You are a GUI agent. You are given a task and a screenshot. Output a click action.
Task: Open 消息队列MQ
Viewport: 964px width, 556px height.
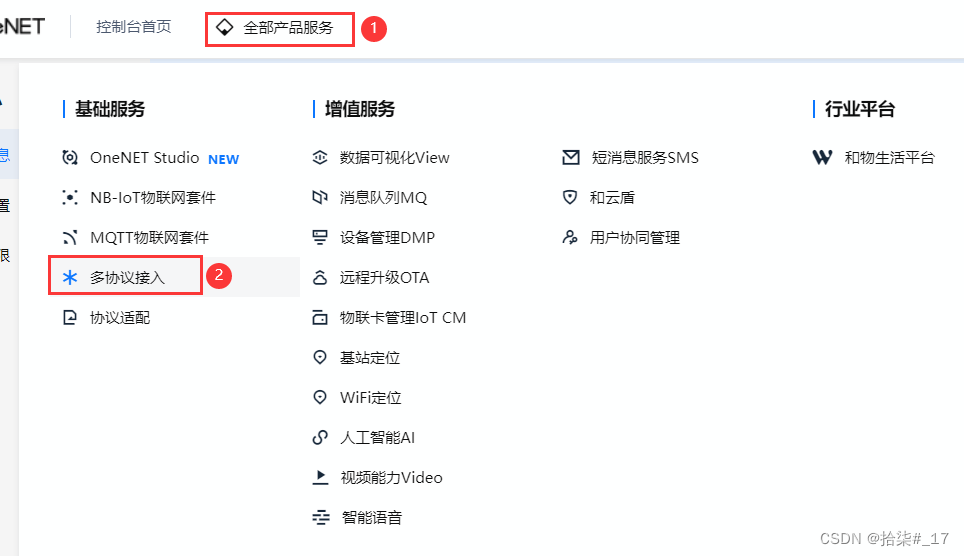tap(384, 197)
